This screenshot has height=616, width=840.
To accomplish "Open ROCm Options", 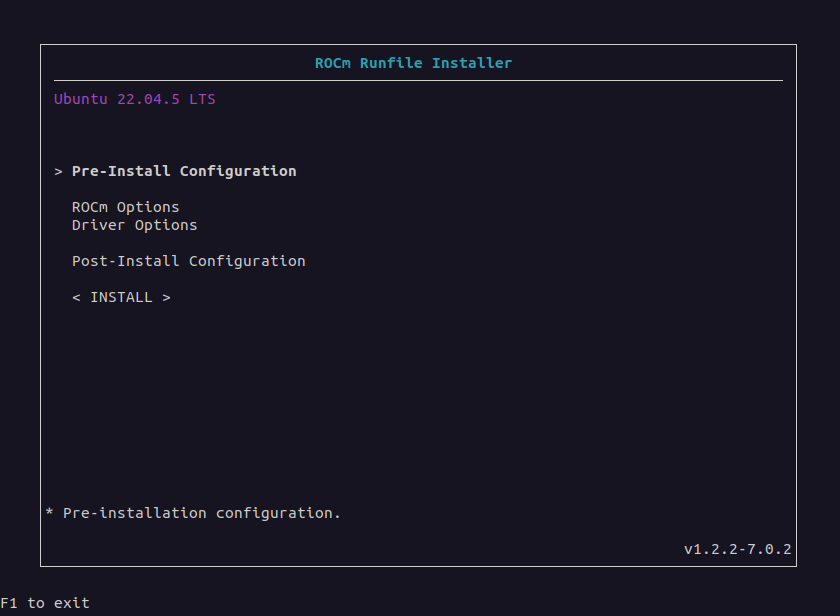I will click(126, 207).
